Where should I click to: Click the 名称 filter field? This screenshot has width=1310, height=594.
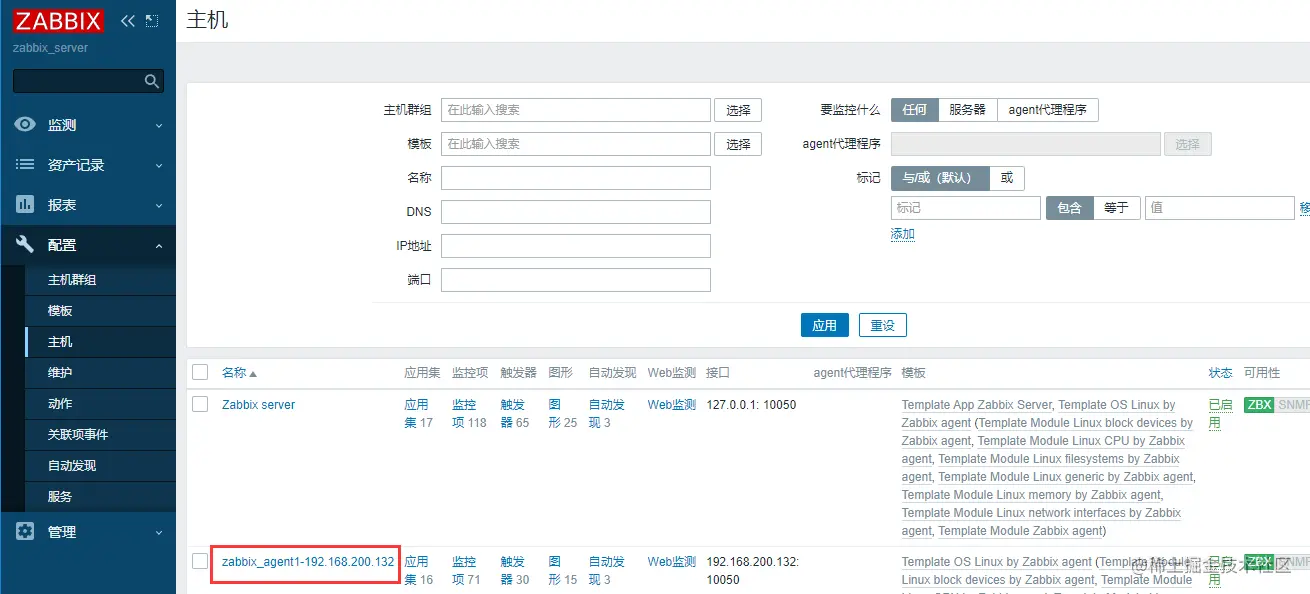(x=576, y=178)
